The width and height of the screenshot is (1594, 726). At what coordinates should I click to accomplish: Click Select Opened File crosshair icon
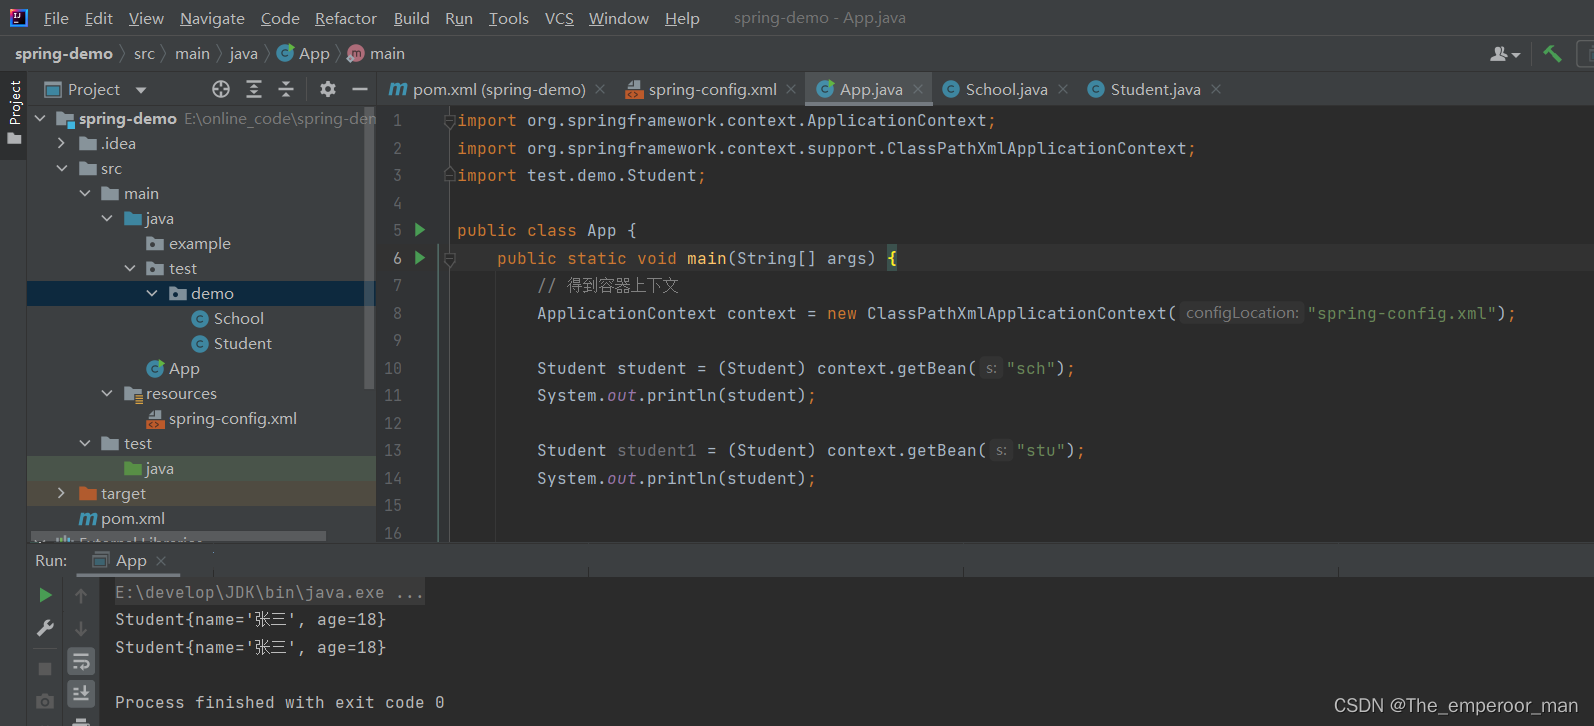click(x=221, y=89)
